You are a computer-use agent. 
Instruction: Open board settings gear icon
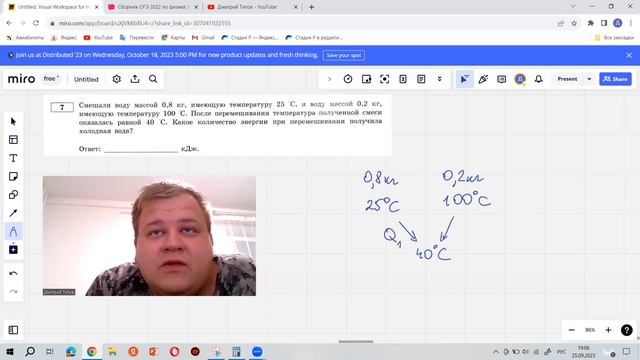[116, 79]
